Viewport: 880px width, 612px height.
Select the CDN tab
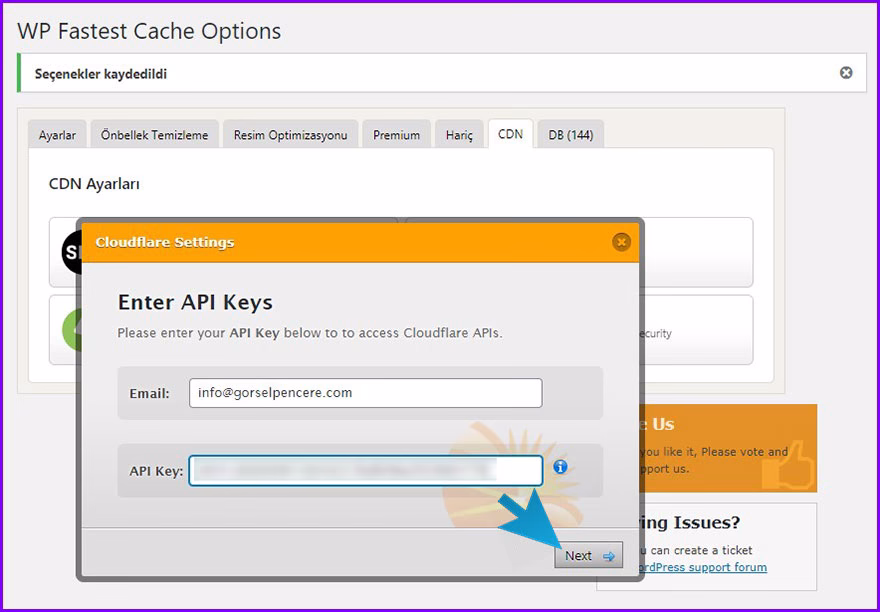click(x=510, y=134)
